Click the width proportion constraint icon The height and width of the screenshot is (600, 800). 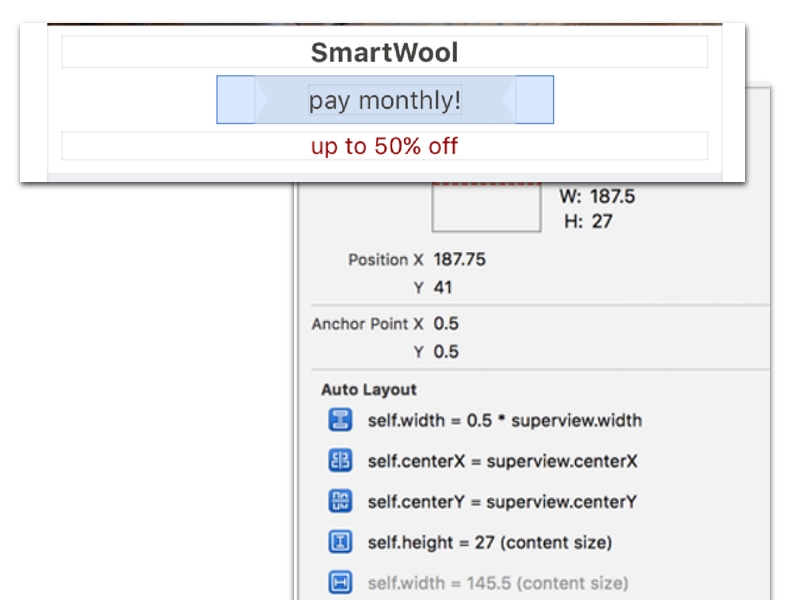pos(340,420)
